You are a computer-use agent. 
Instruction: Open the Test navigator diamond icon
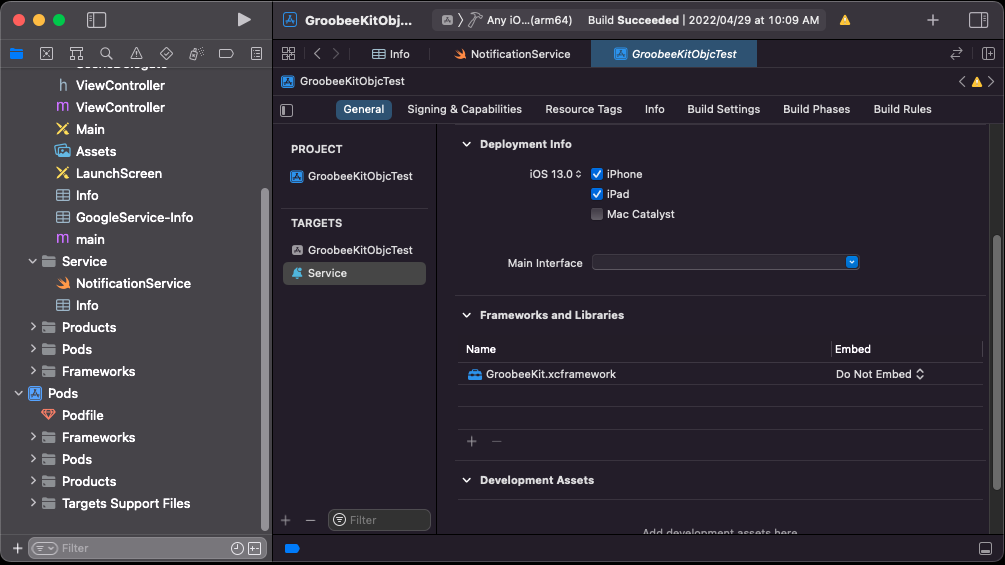(166, 54)
